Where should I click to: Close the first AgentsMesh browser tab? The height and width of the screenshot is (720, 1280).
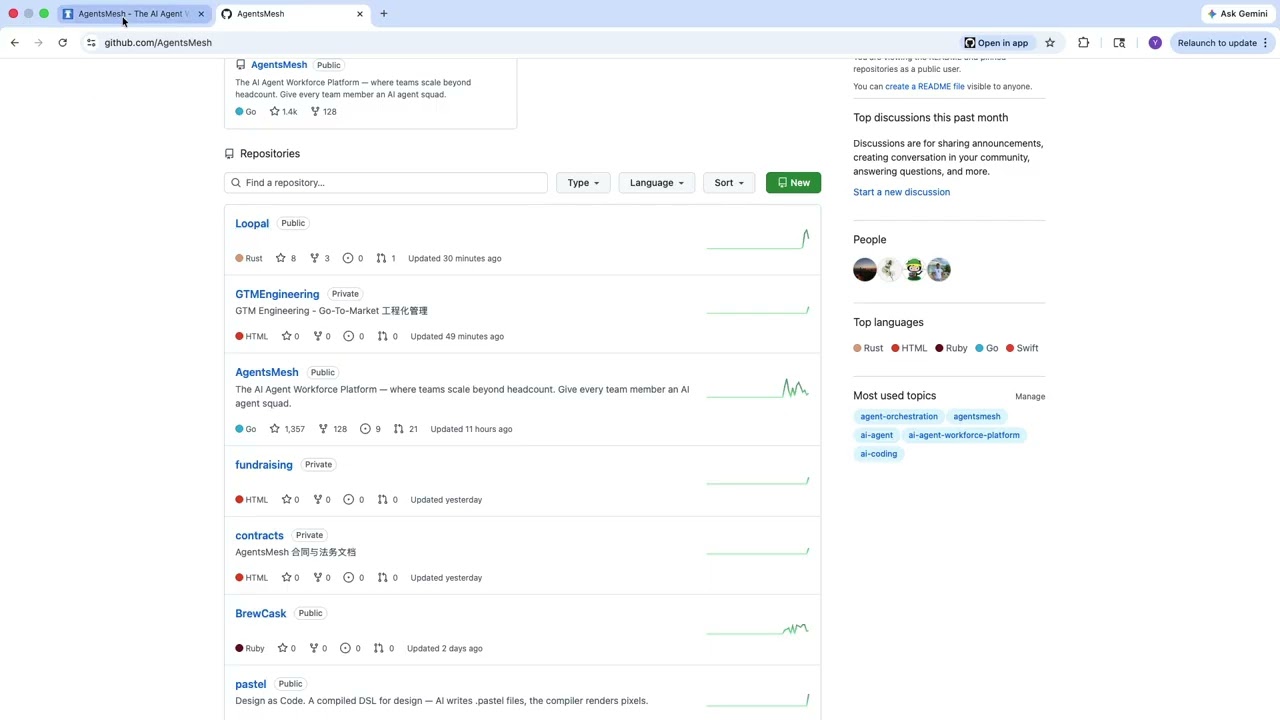tap(200, 14)
